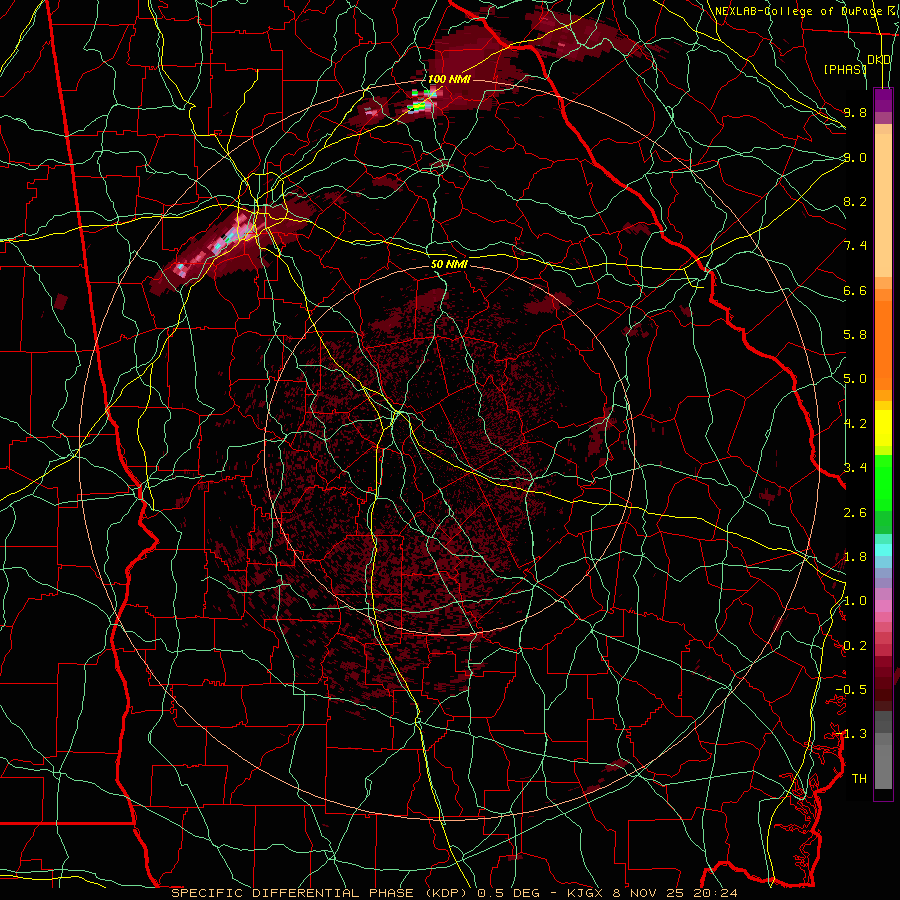
Task: Click the pink swatch near 1.0 on the color bar
Action: (883, 606)
